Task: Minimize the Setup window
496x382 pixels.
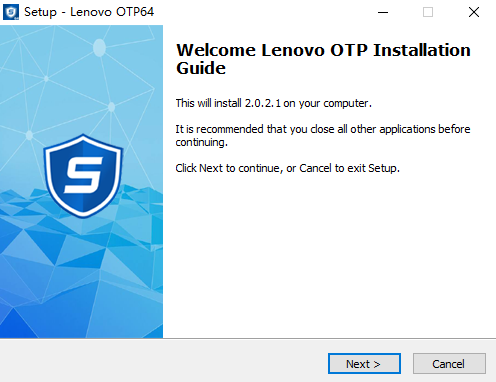Action: click(383, 12)
